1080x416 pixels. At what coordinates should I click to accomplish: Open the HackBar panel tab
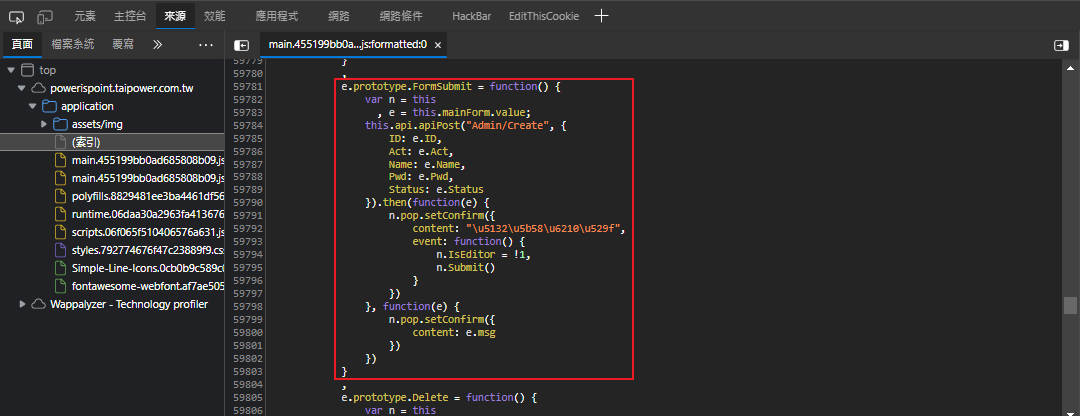click(472, 16)
